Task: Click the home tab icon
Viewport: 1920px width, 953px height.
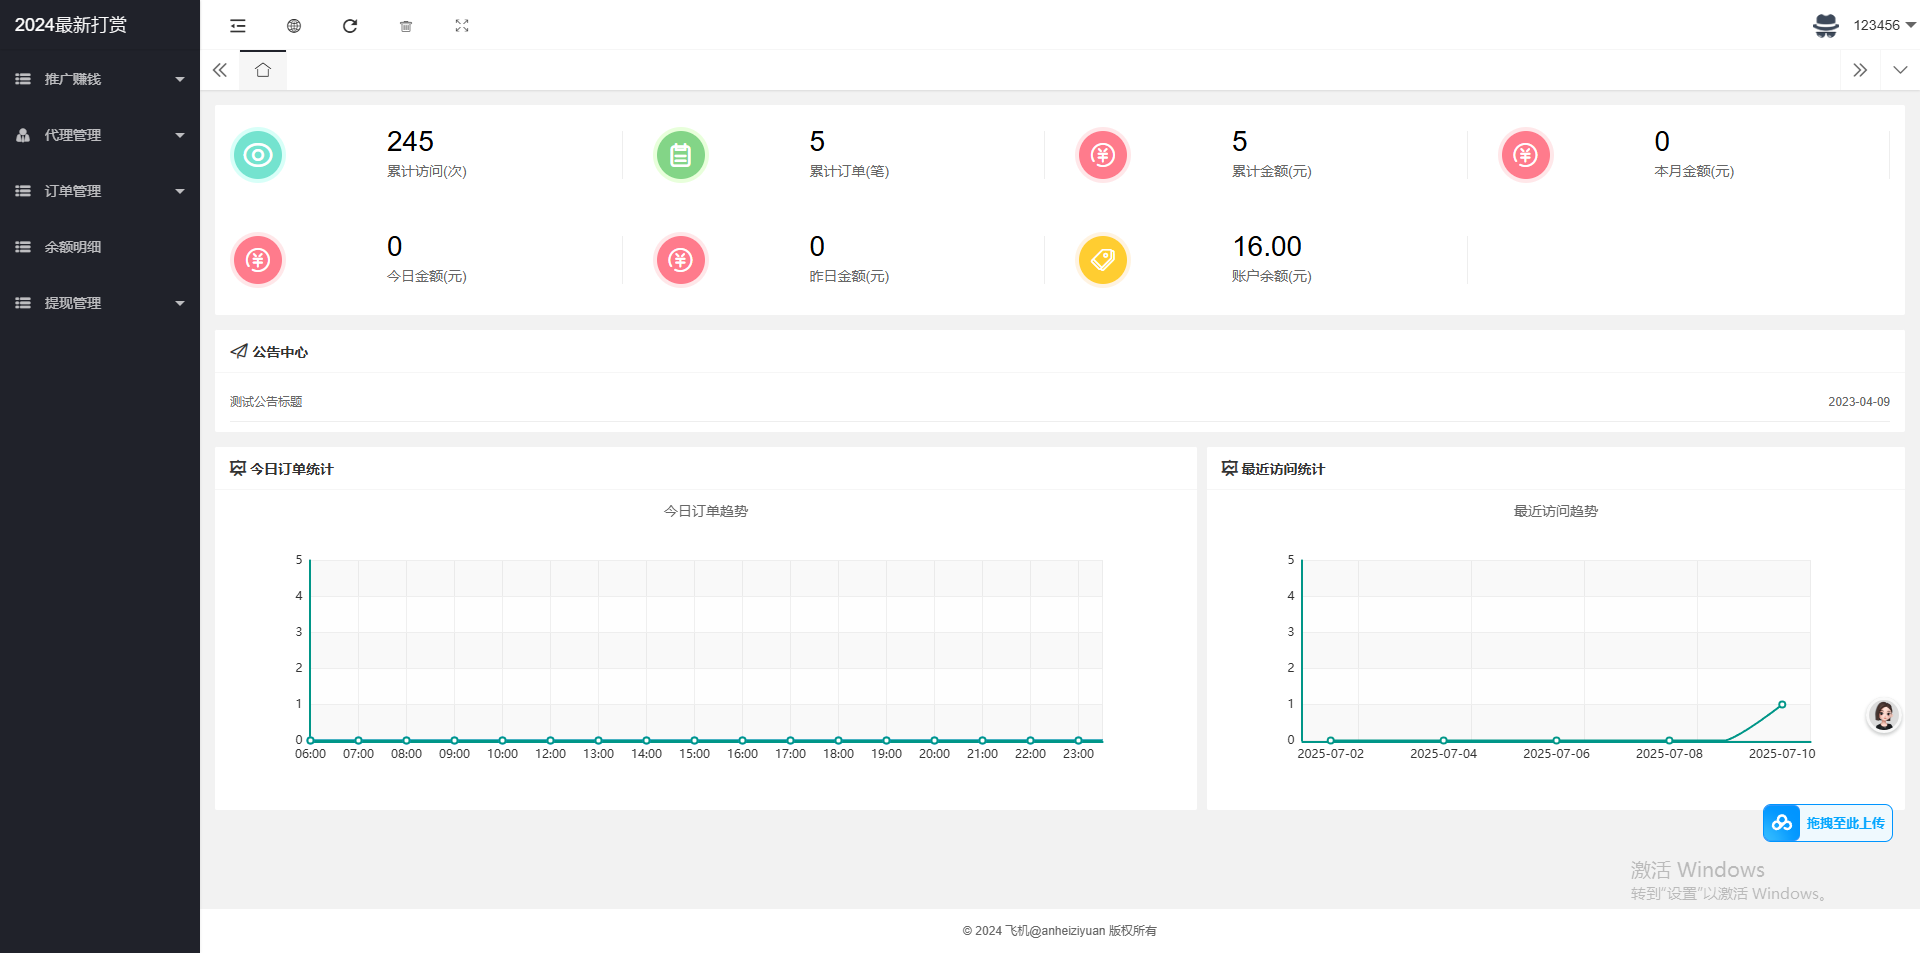Action: [263, 70]
